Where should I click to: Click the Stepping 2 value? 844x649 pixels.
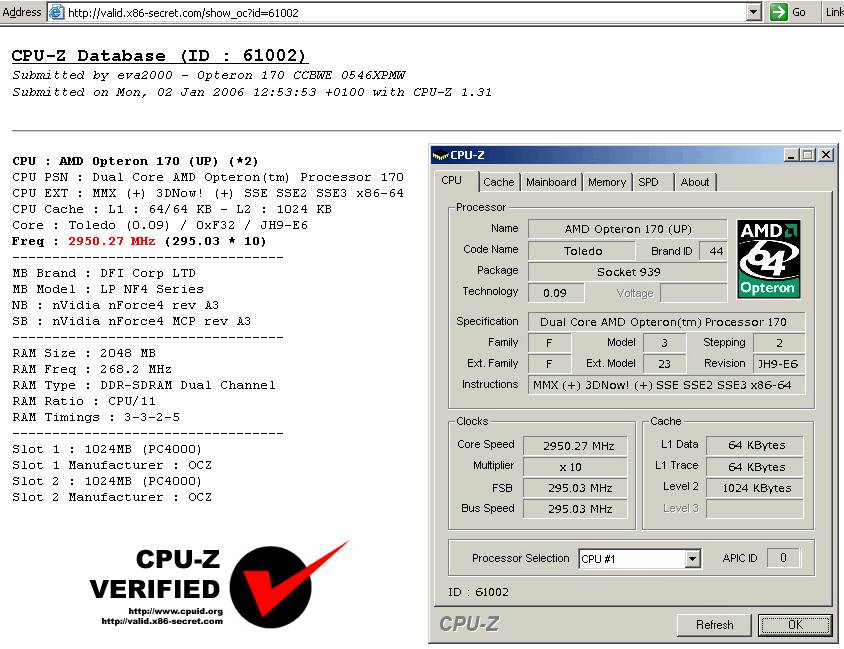click(779, 343)
